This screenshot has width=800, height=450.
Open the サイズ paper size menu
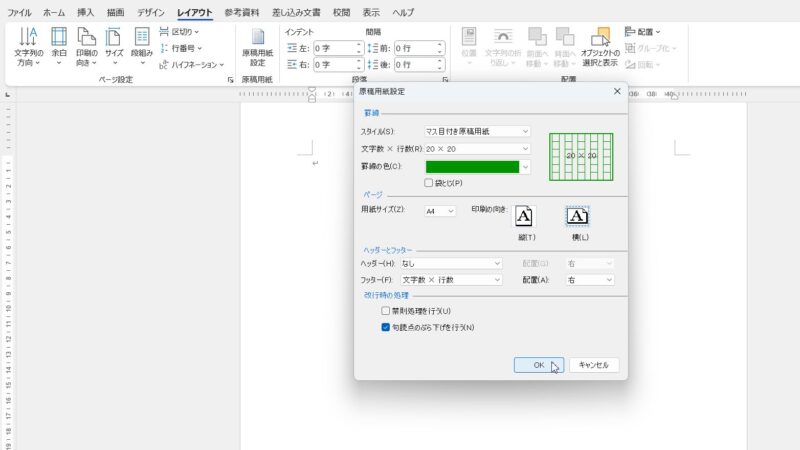(114, 47)
